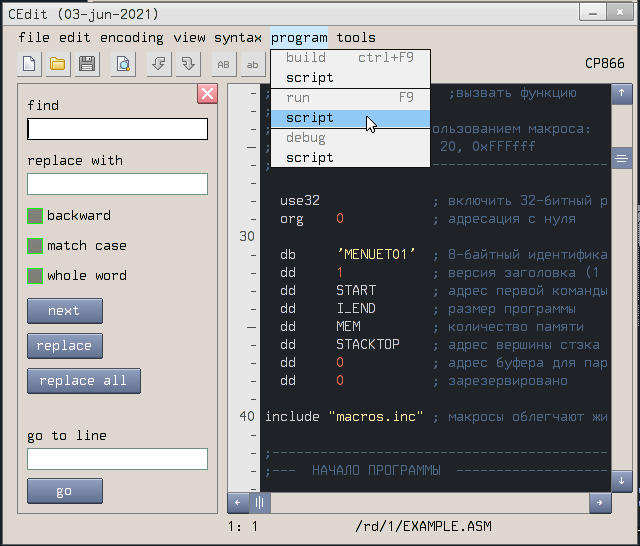640x546 pixels.
Task: Click the go button
Action: tap(64, 491)
